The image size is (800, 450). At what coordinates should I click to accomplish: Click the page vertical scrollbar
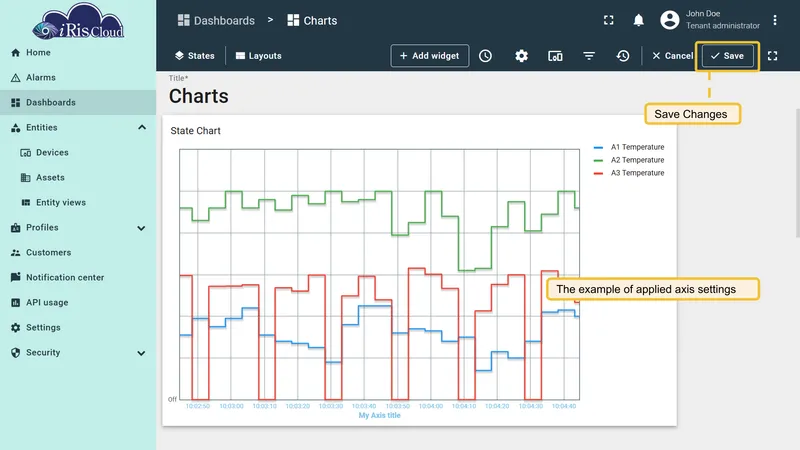click(797, 172)
